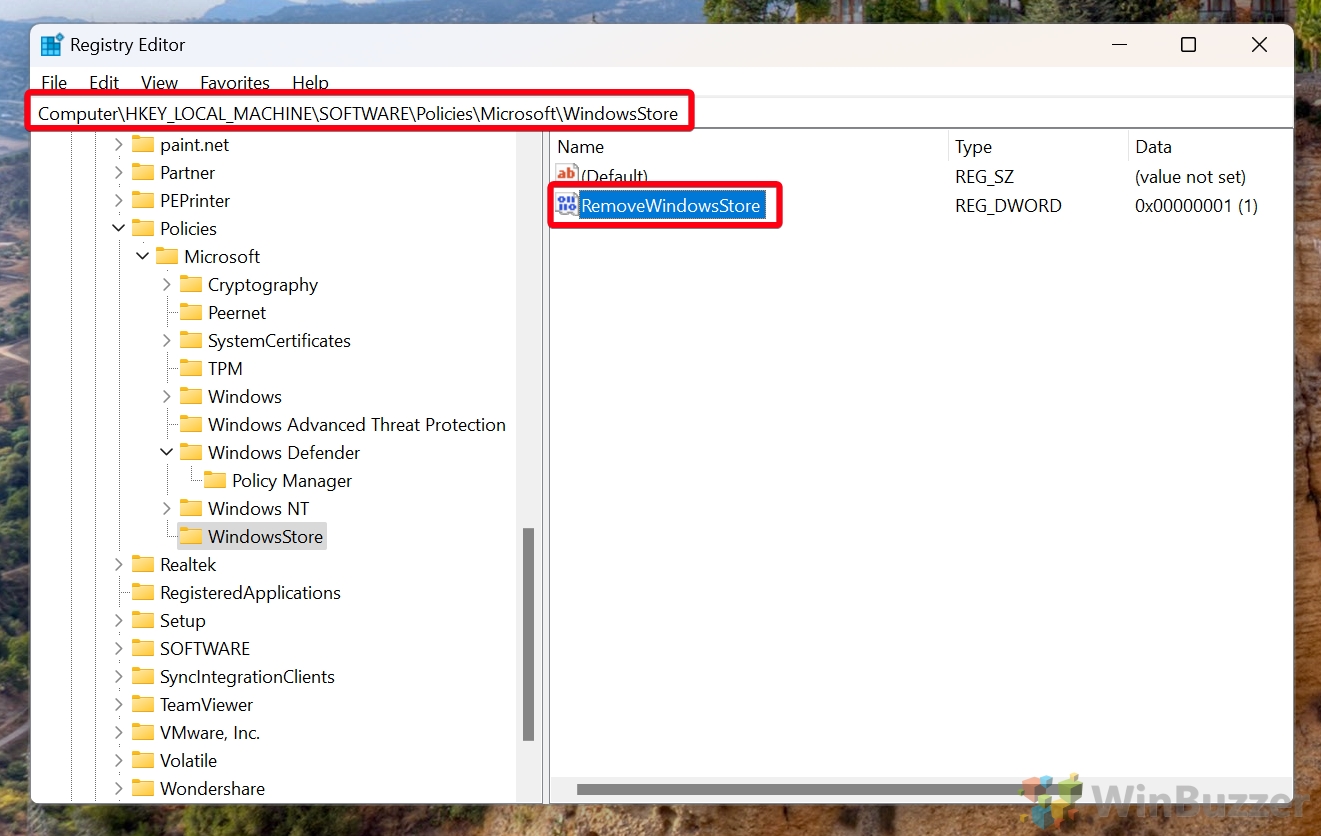Click the REG_DWORD type cell
This screenshot has width=1321, height=836.
pyautogui.click(x=1008, y=206)
